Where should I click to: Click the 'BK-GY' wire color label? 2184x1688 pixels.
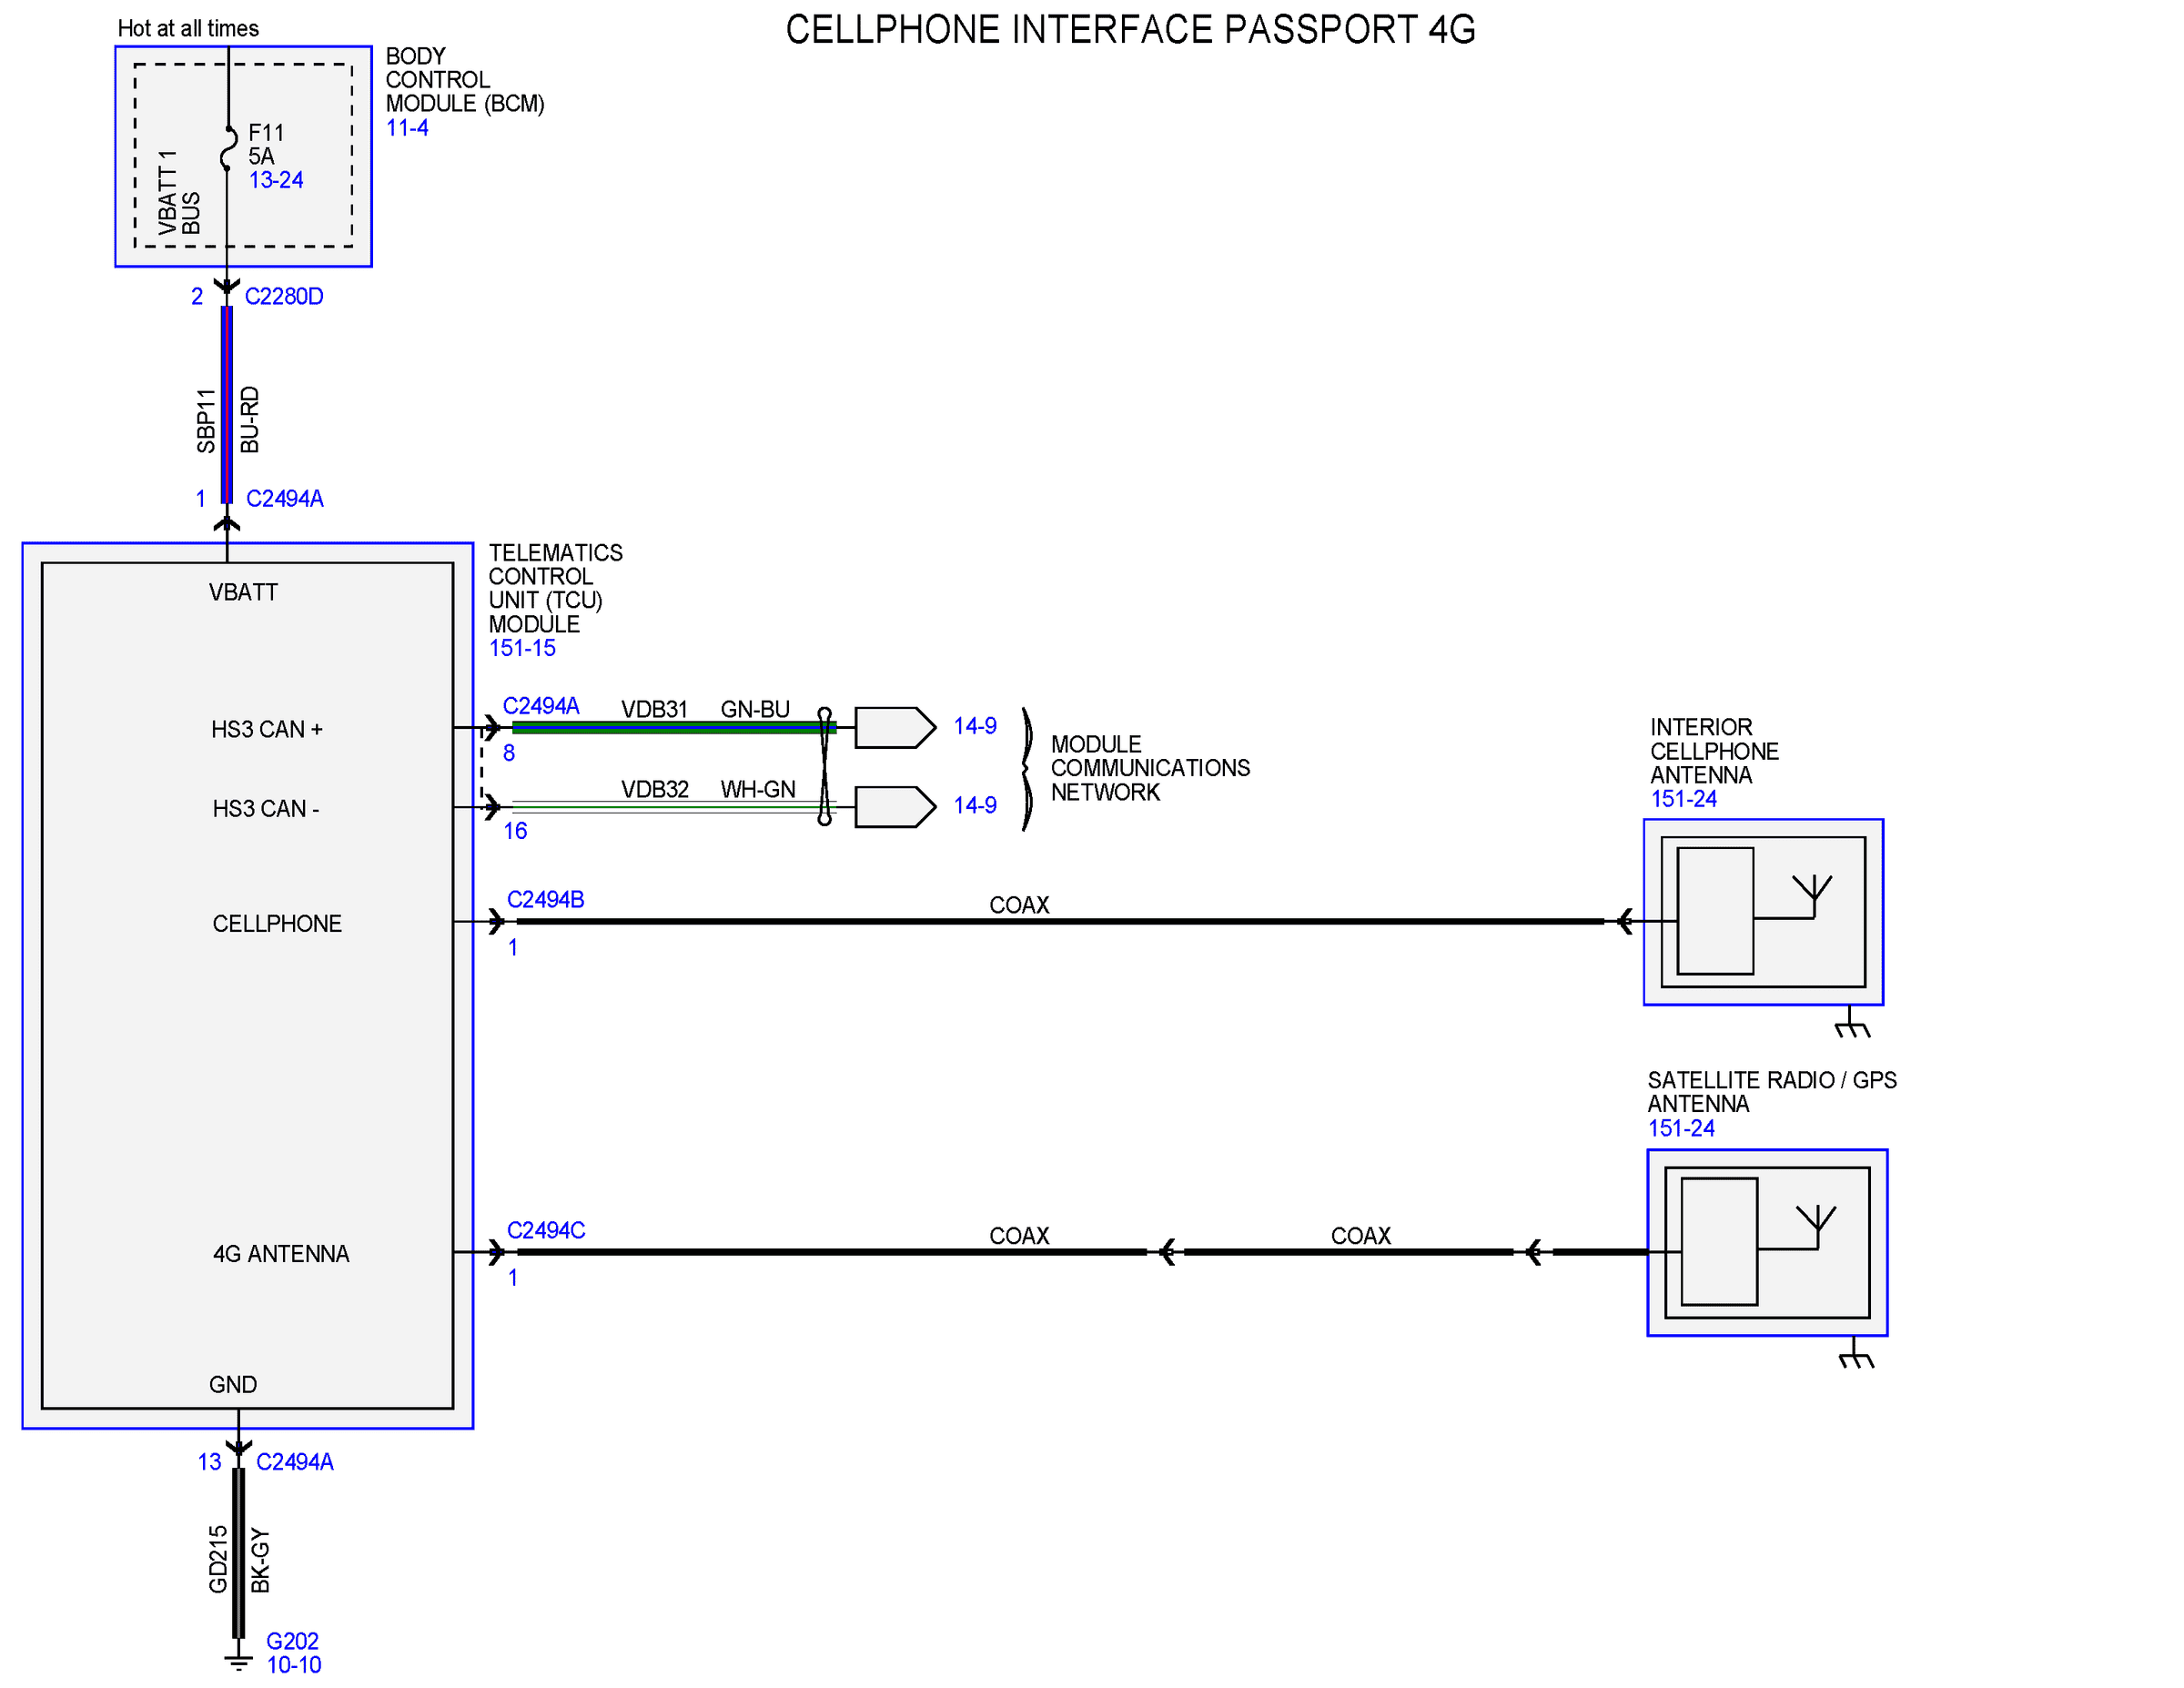click(260, 1560)
